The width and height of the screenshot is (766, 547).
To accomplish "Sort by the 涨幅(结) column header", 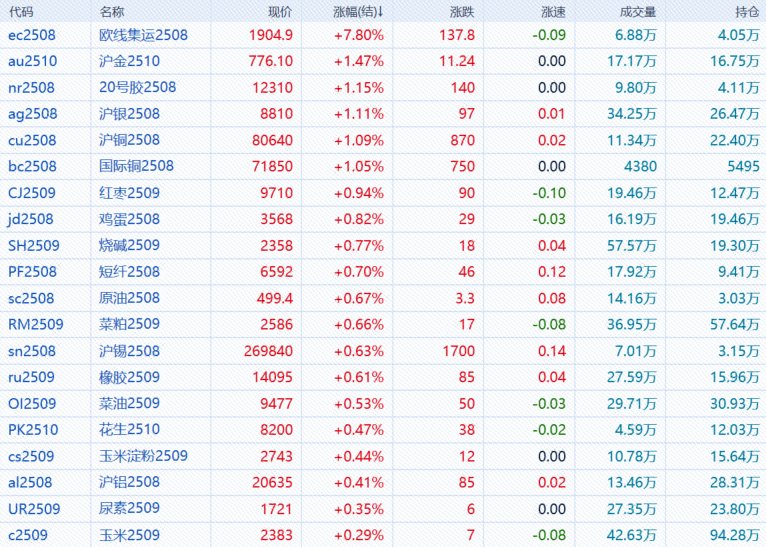I will (x=359, y=12).
